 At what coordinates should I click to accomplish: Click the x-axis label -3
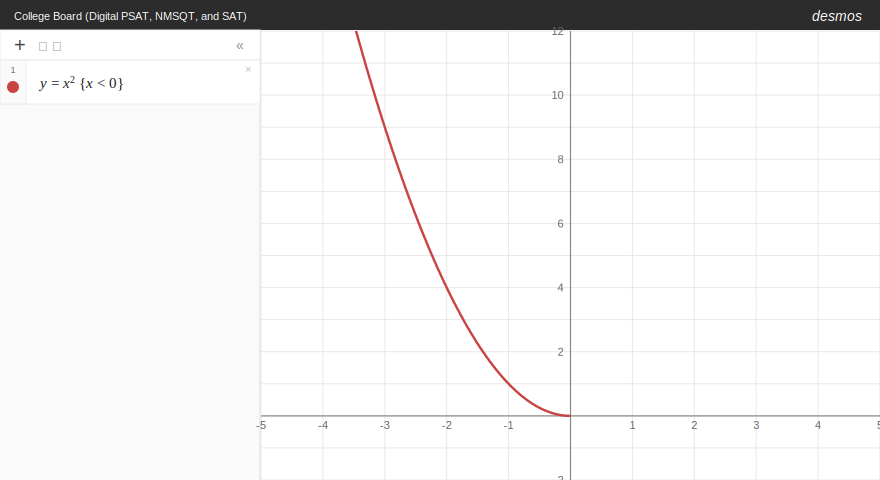pyautogui.click(x=384, y=426)
